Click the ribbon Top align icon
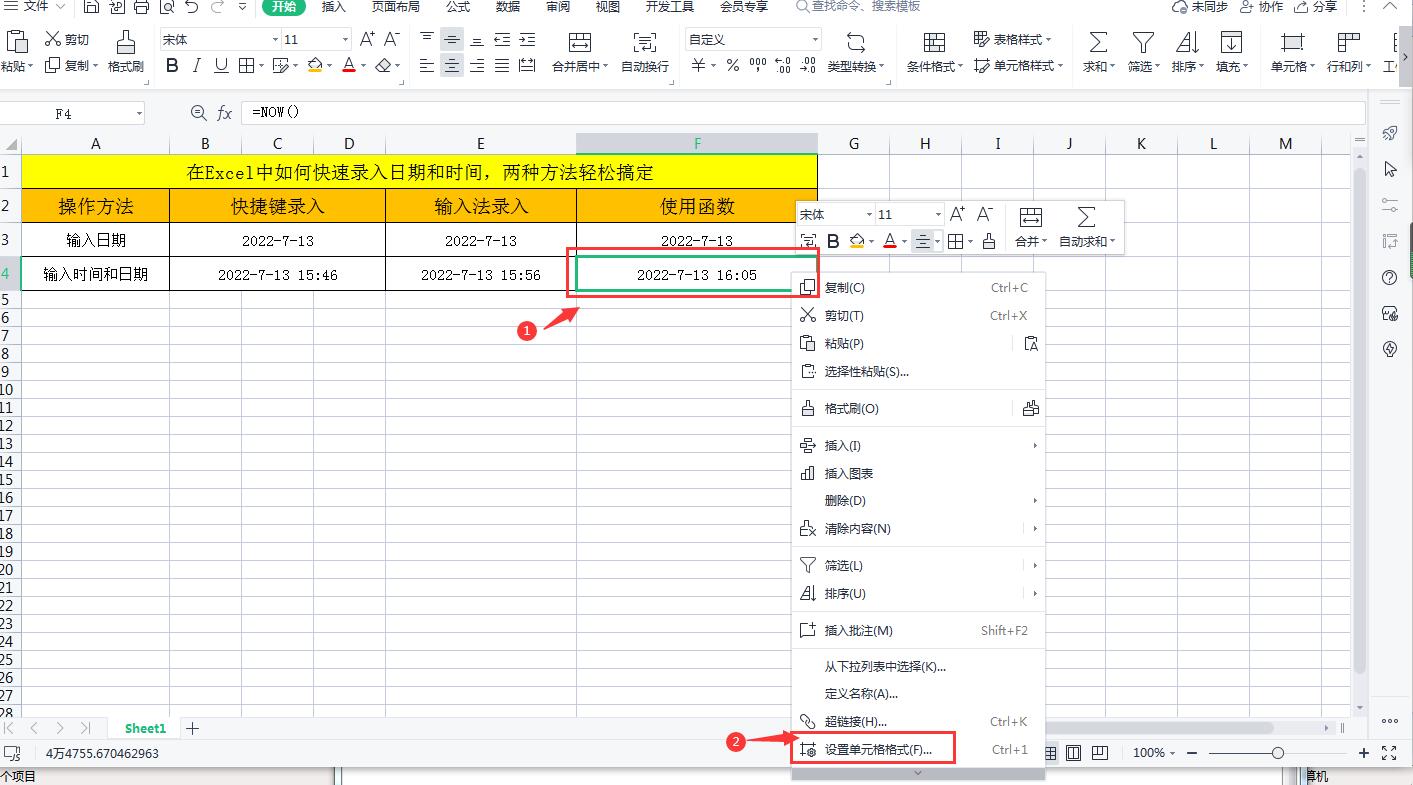The height and width of the screenshot is (785, 1413). tap(427, 39)
